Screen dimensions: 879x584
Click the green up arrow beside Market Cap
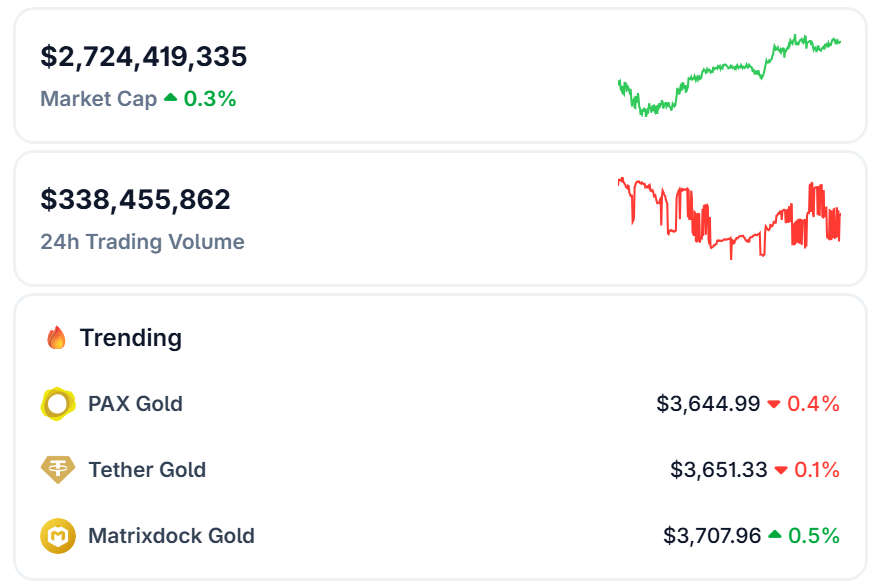pos(170,98)
